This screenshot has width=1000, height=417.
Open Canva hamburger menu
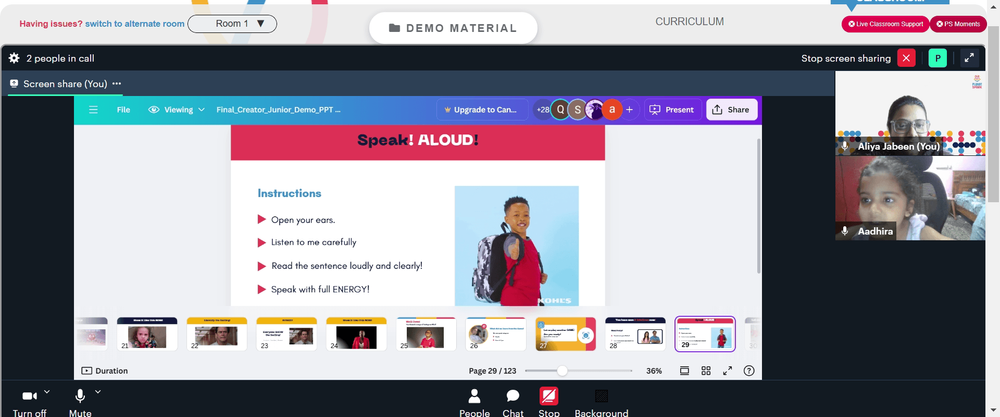(93, 110)
